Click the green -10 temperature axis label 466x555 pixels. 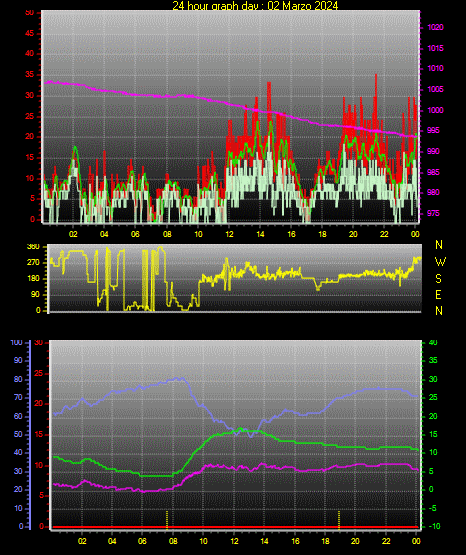(x=434, y=526)
